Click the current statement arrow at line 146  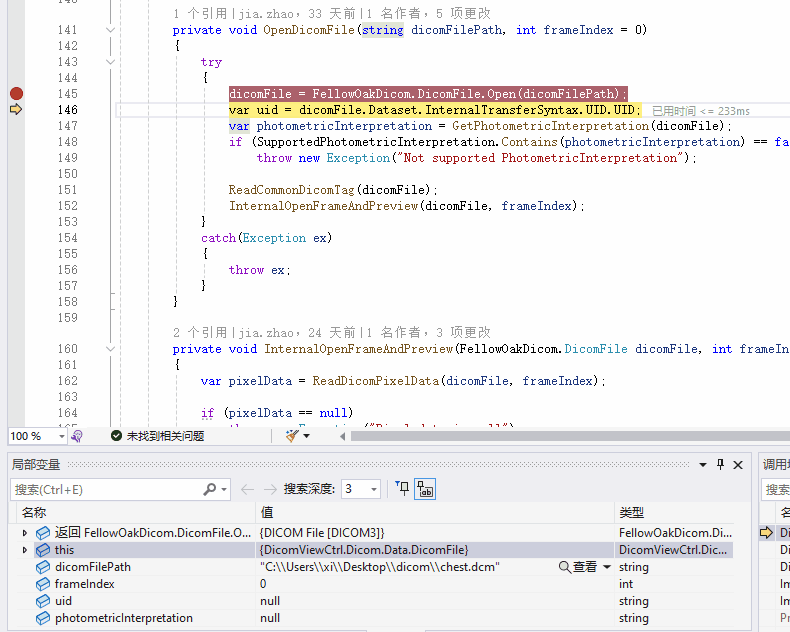16,109
